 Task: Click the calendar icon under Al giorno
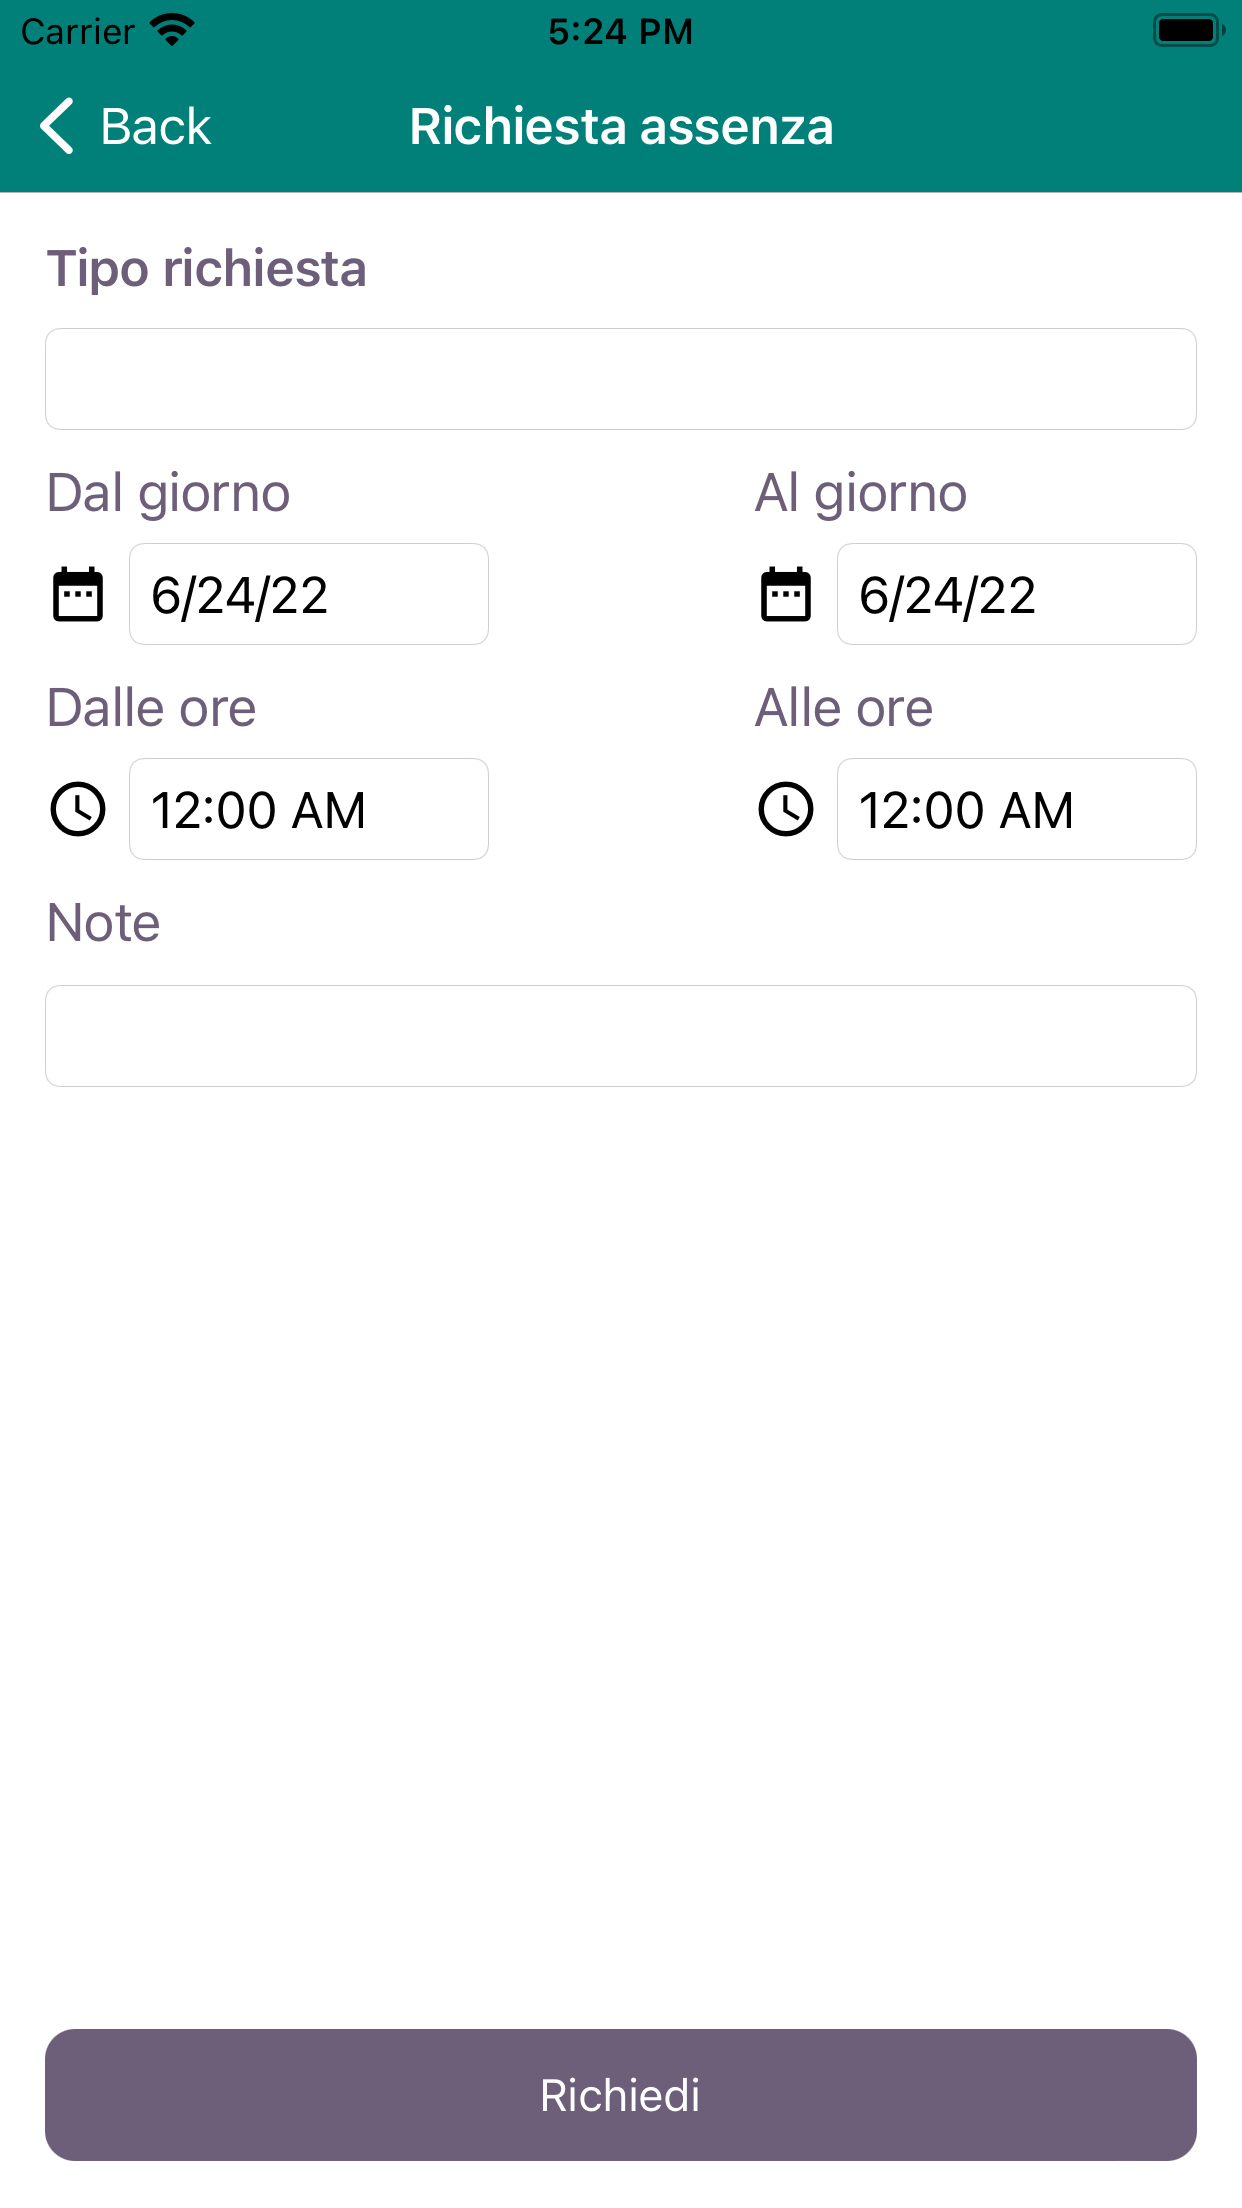point(786,595)
